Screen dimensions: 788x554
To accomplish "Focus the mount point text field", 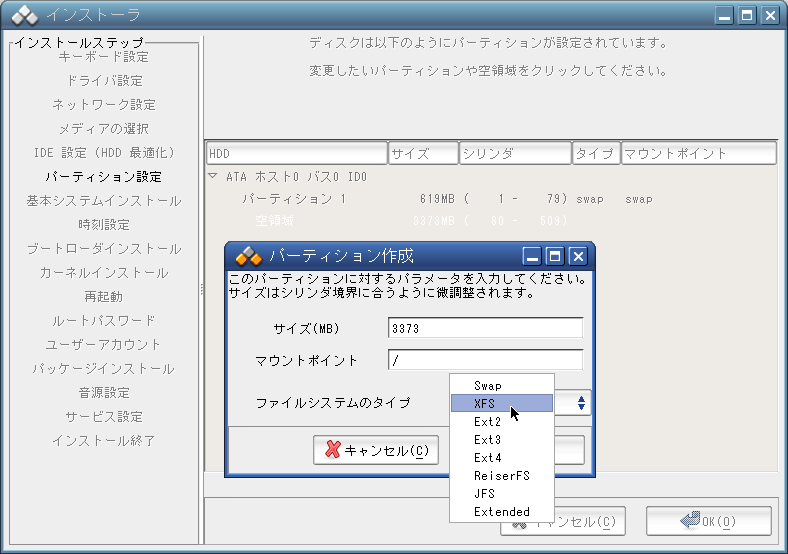I will coord(484,360).
